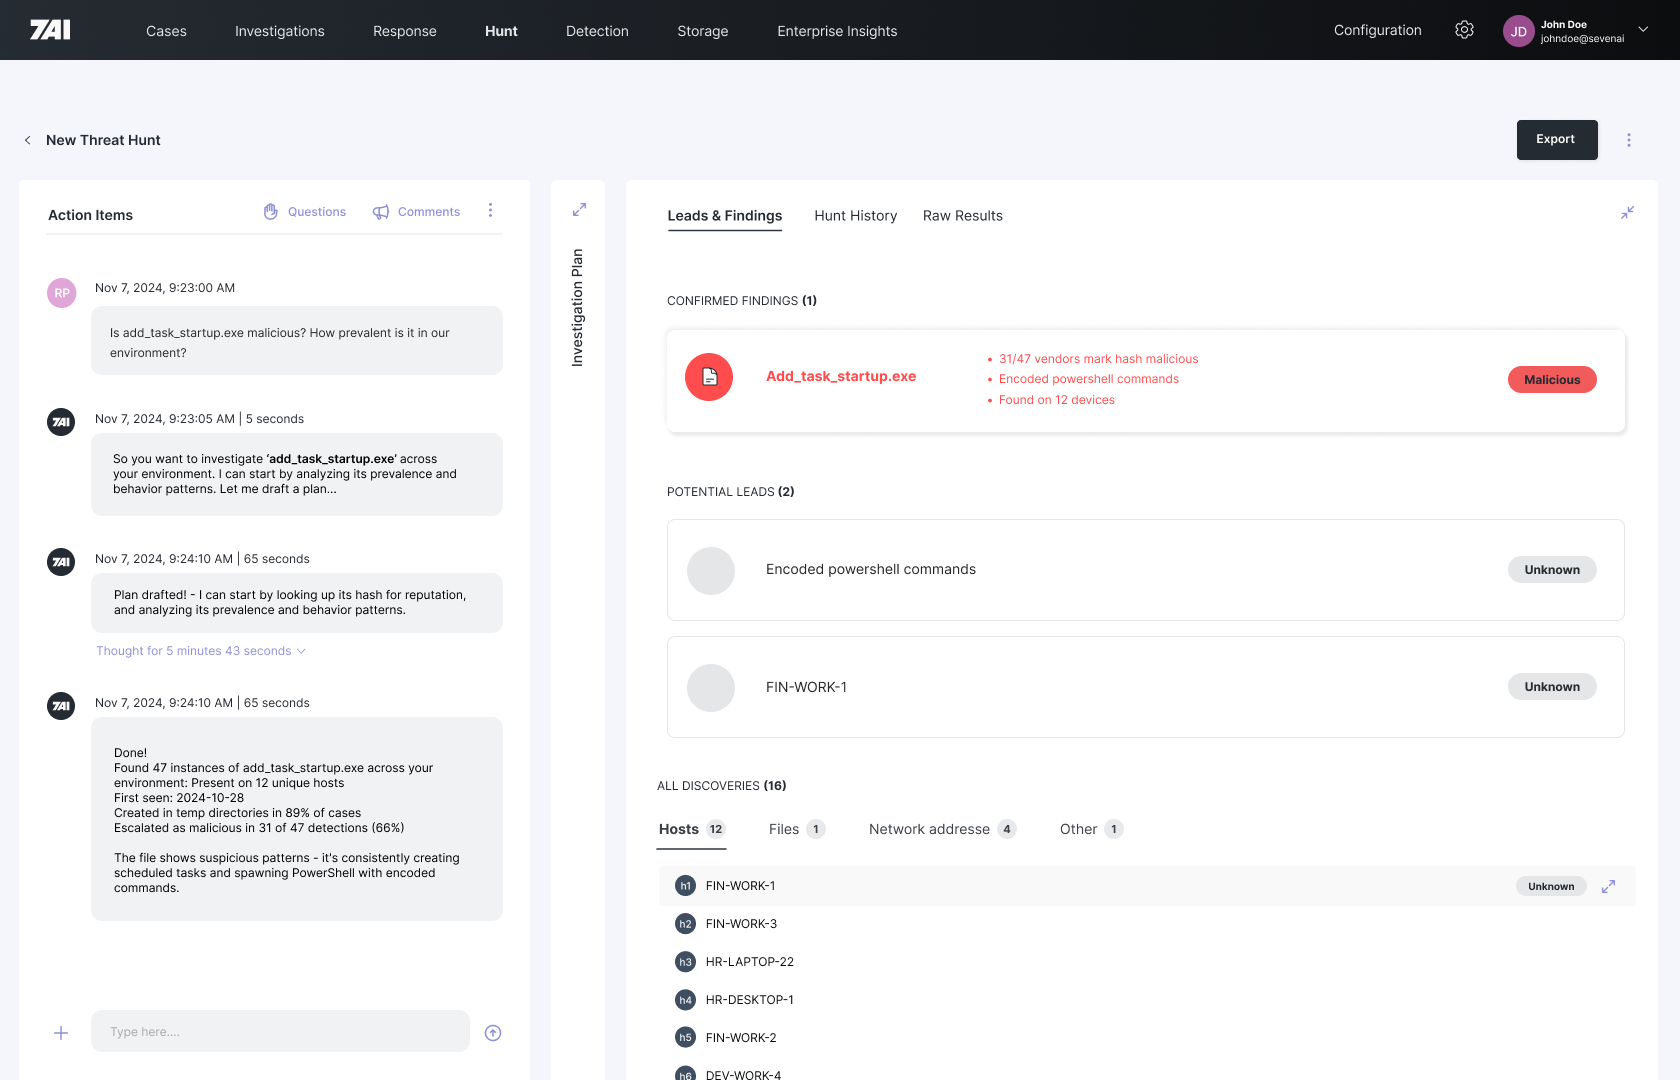Collapse the Leads & Findings panel

pos(1627,213)
